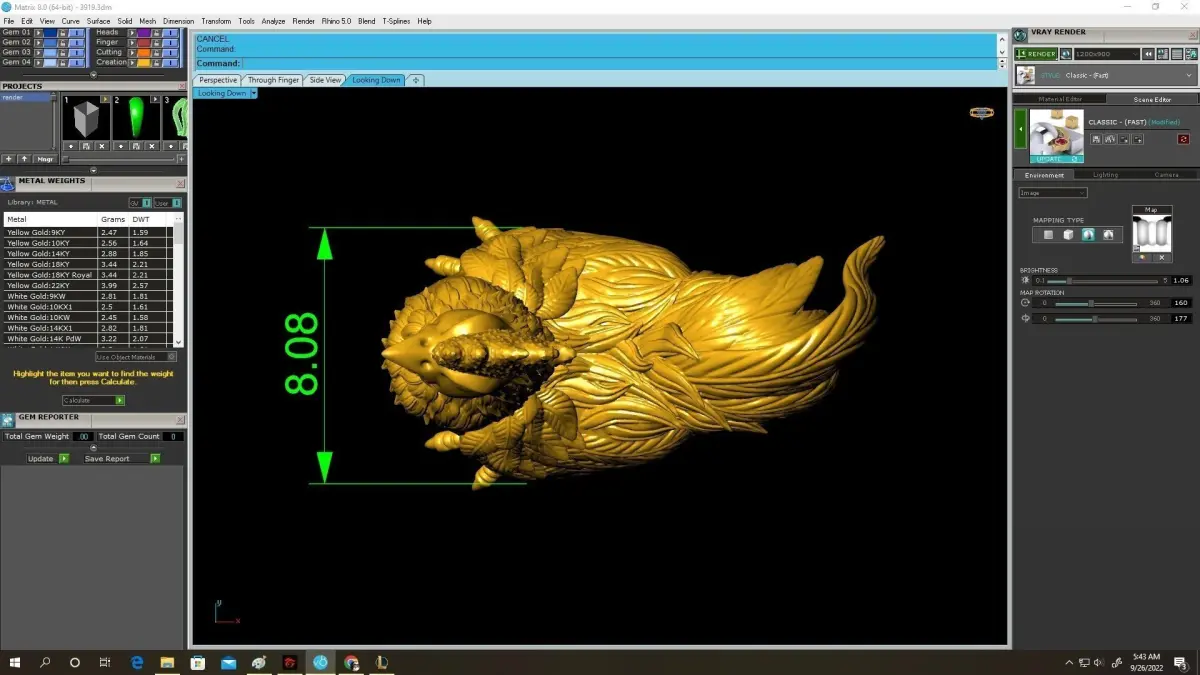Switch to the Side View viewport tab
This screenshot has height=675, width=1200.
coord(325,80)
